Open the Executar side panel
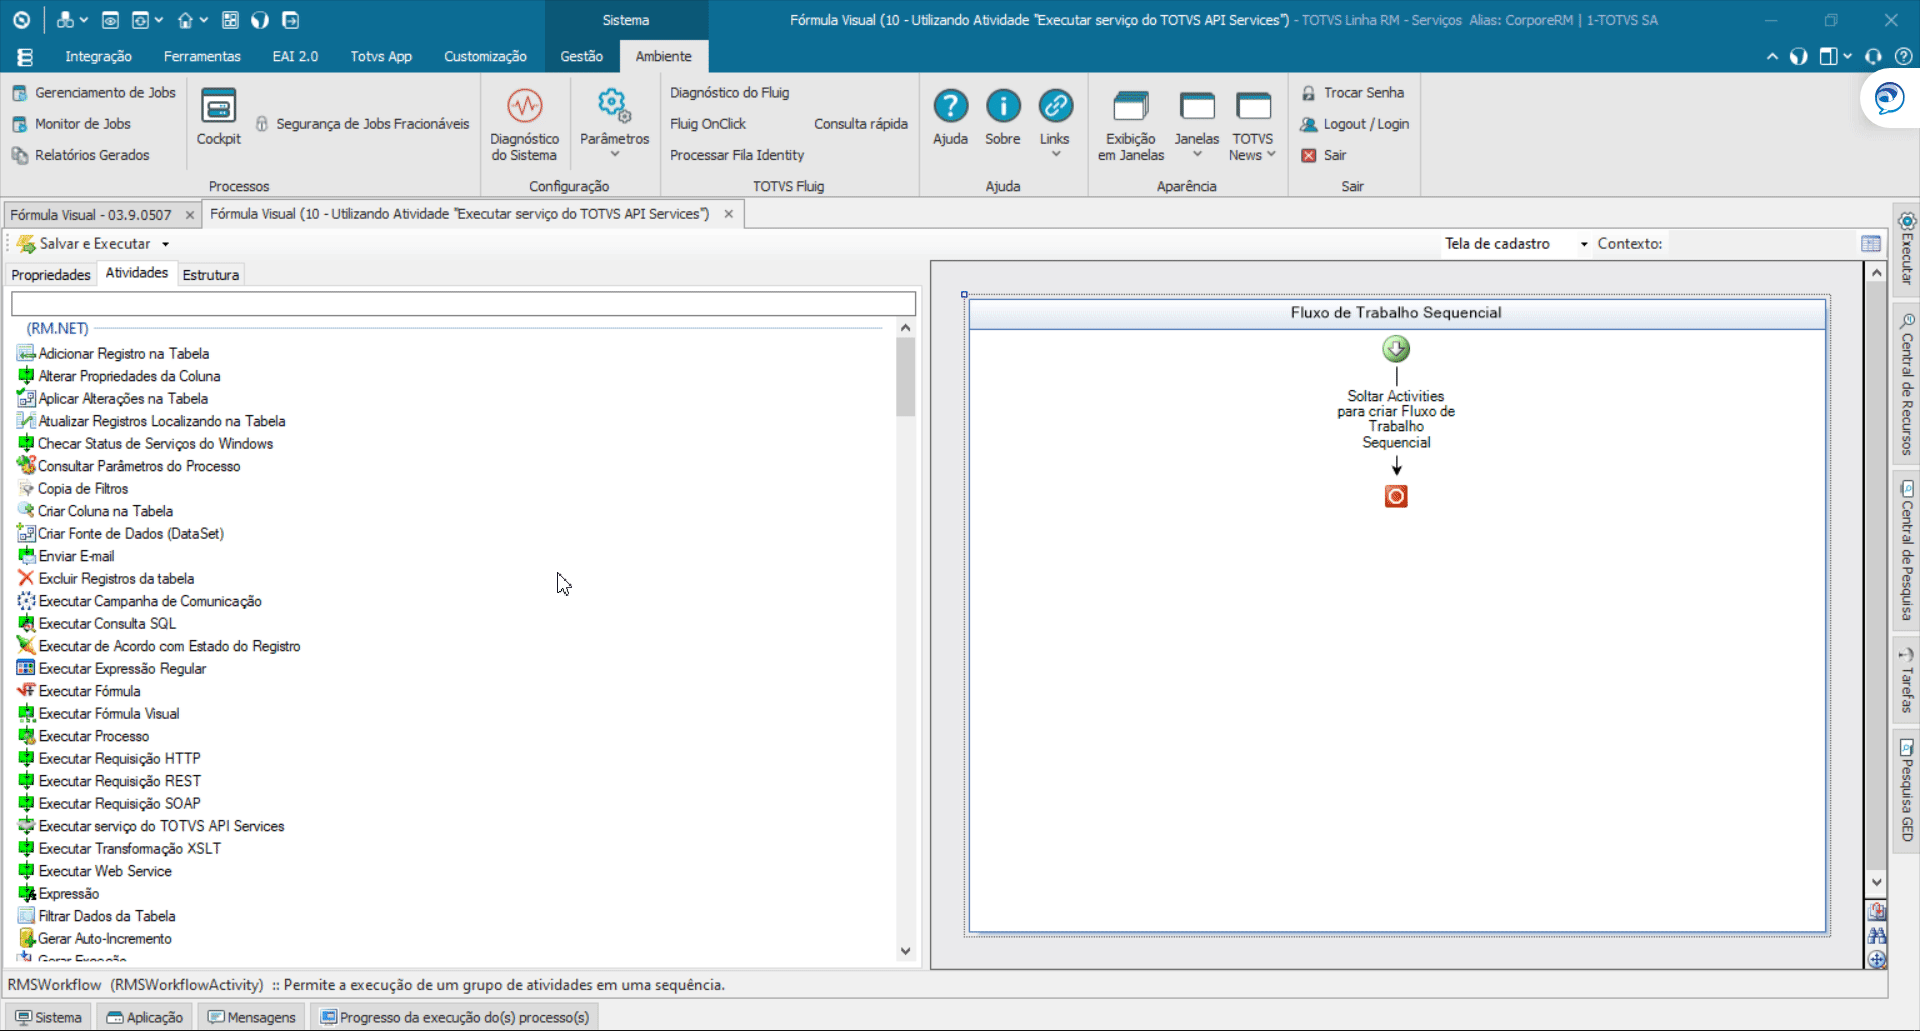This screenshot has height=1031, width=1920. 1906,250
